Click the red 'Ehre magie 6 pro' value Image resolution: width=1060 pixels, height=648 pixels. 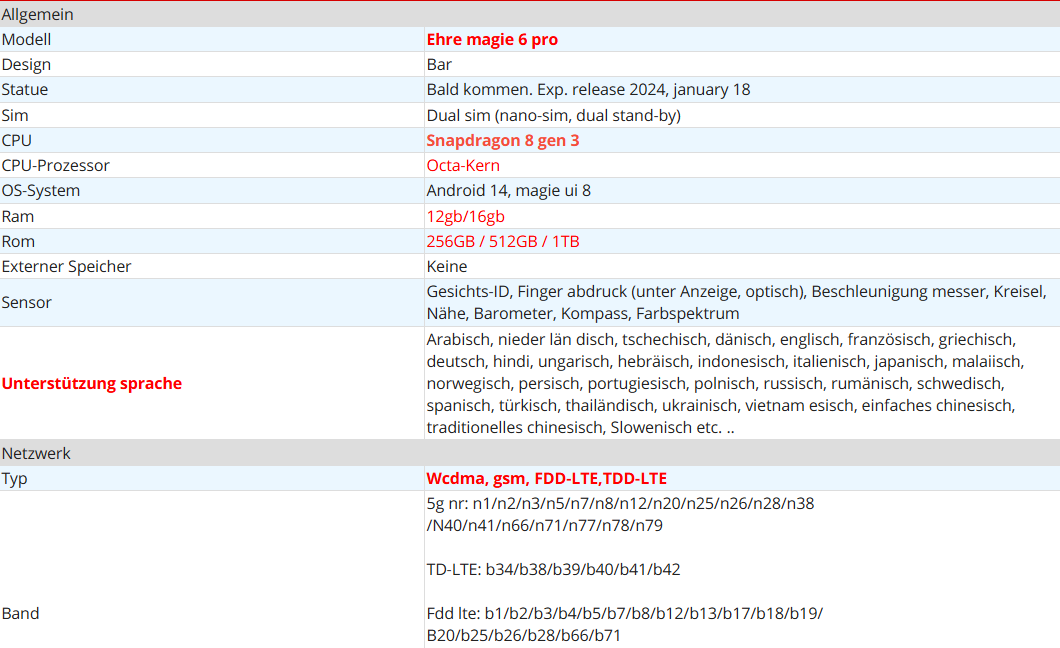[x=492, y=39]
